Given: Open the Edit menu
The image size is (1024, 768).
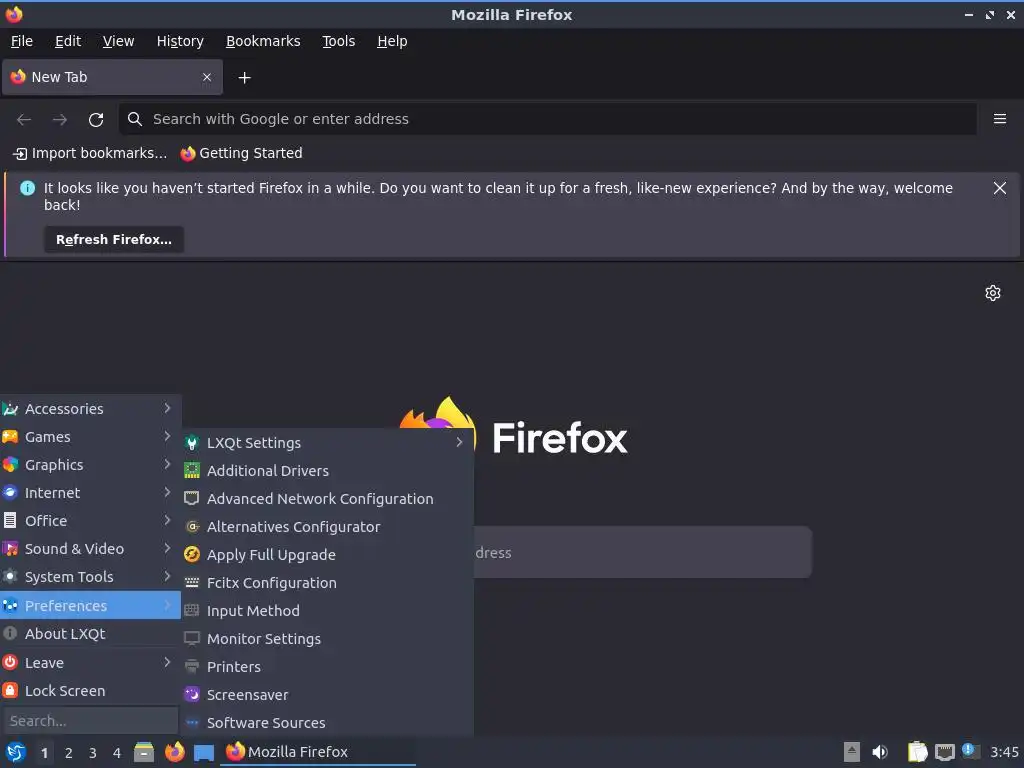Looking at the screenshot, I should click(68, 41).
